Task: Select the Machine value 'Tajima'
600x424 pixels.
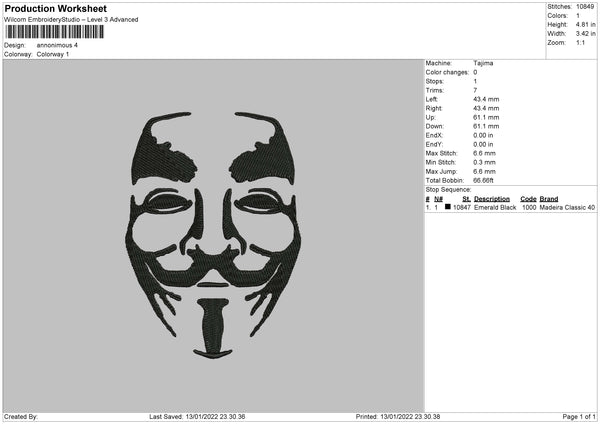Action: pyautogui.click(x=483, y=63)
